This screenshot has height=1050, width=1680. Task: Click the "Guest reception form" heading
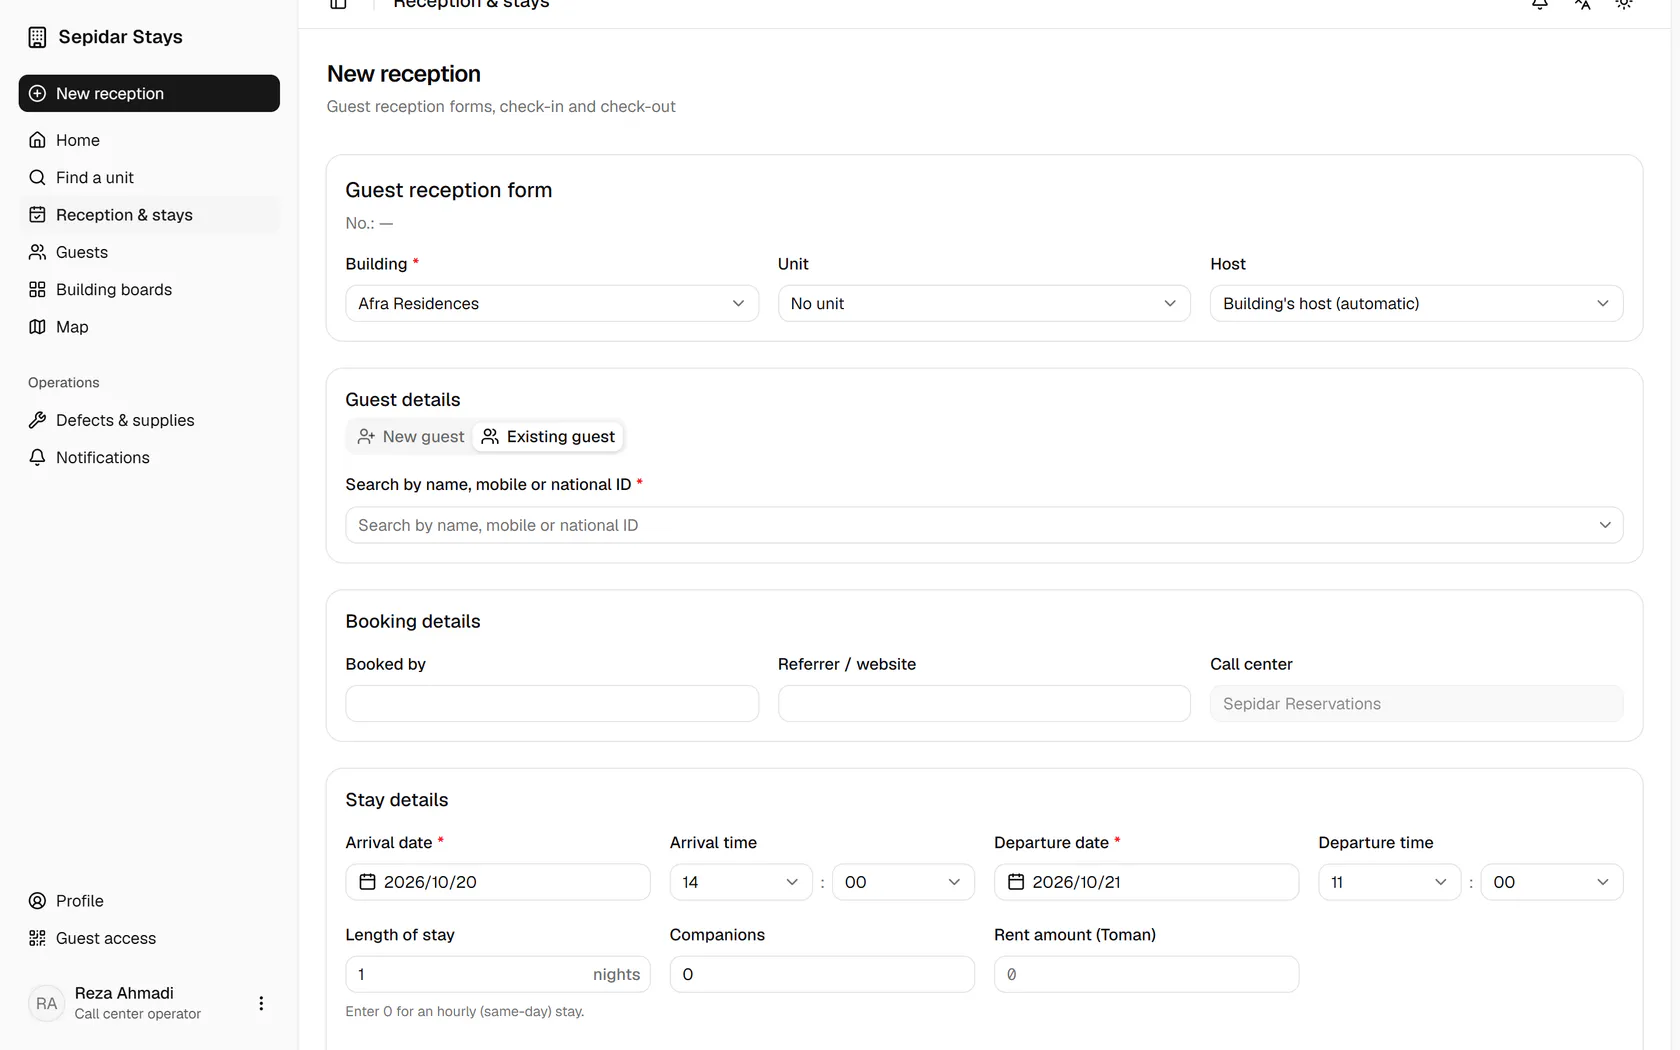coord(449,190)
